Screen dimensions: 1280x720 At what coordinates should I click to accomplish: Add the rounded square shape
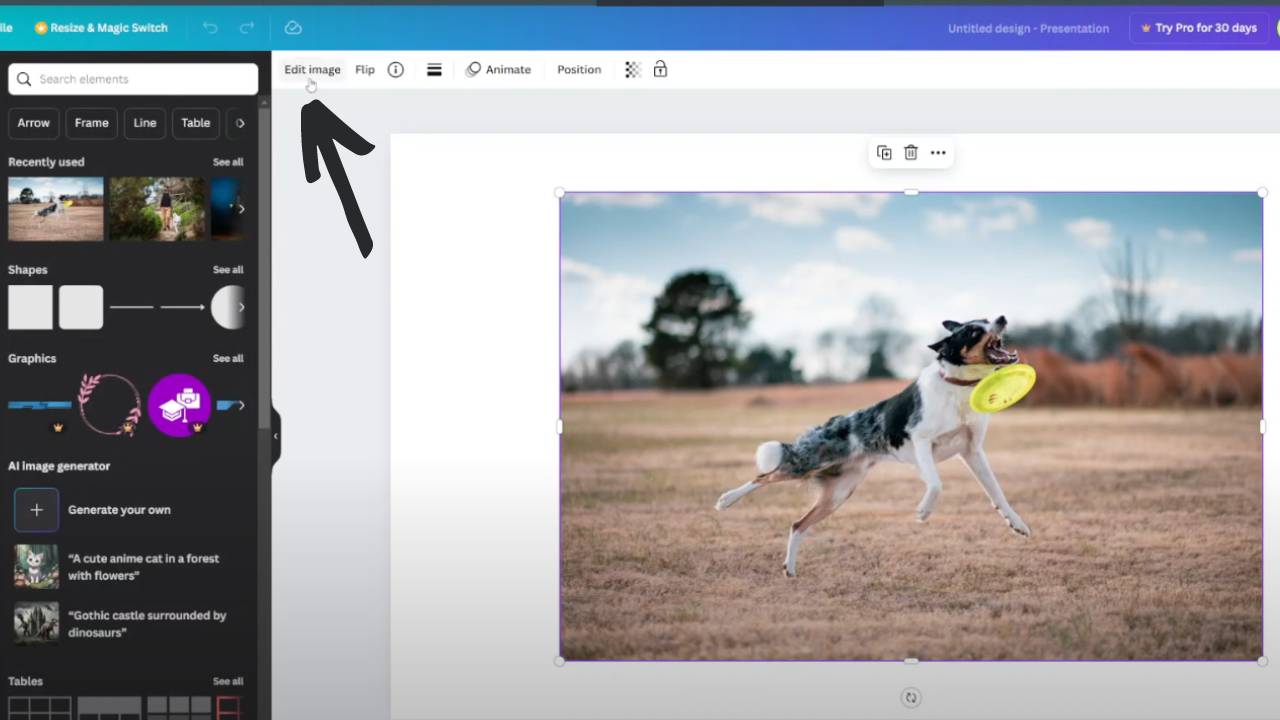coord(81,307)
